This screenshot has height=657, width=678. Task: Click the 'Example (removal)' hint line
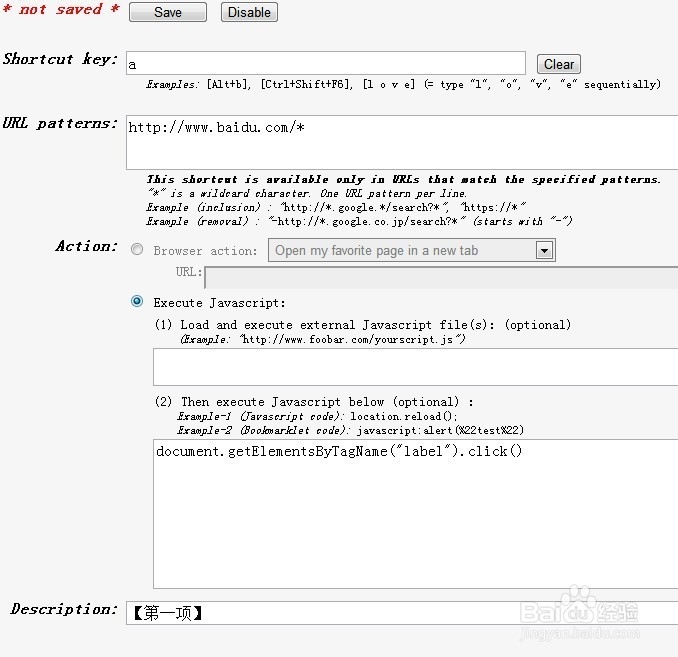tap(359, 221)
